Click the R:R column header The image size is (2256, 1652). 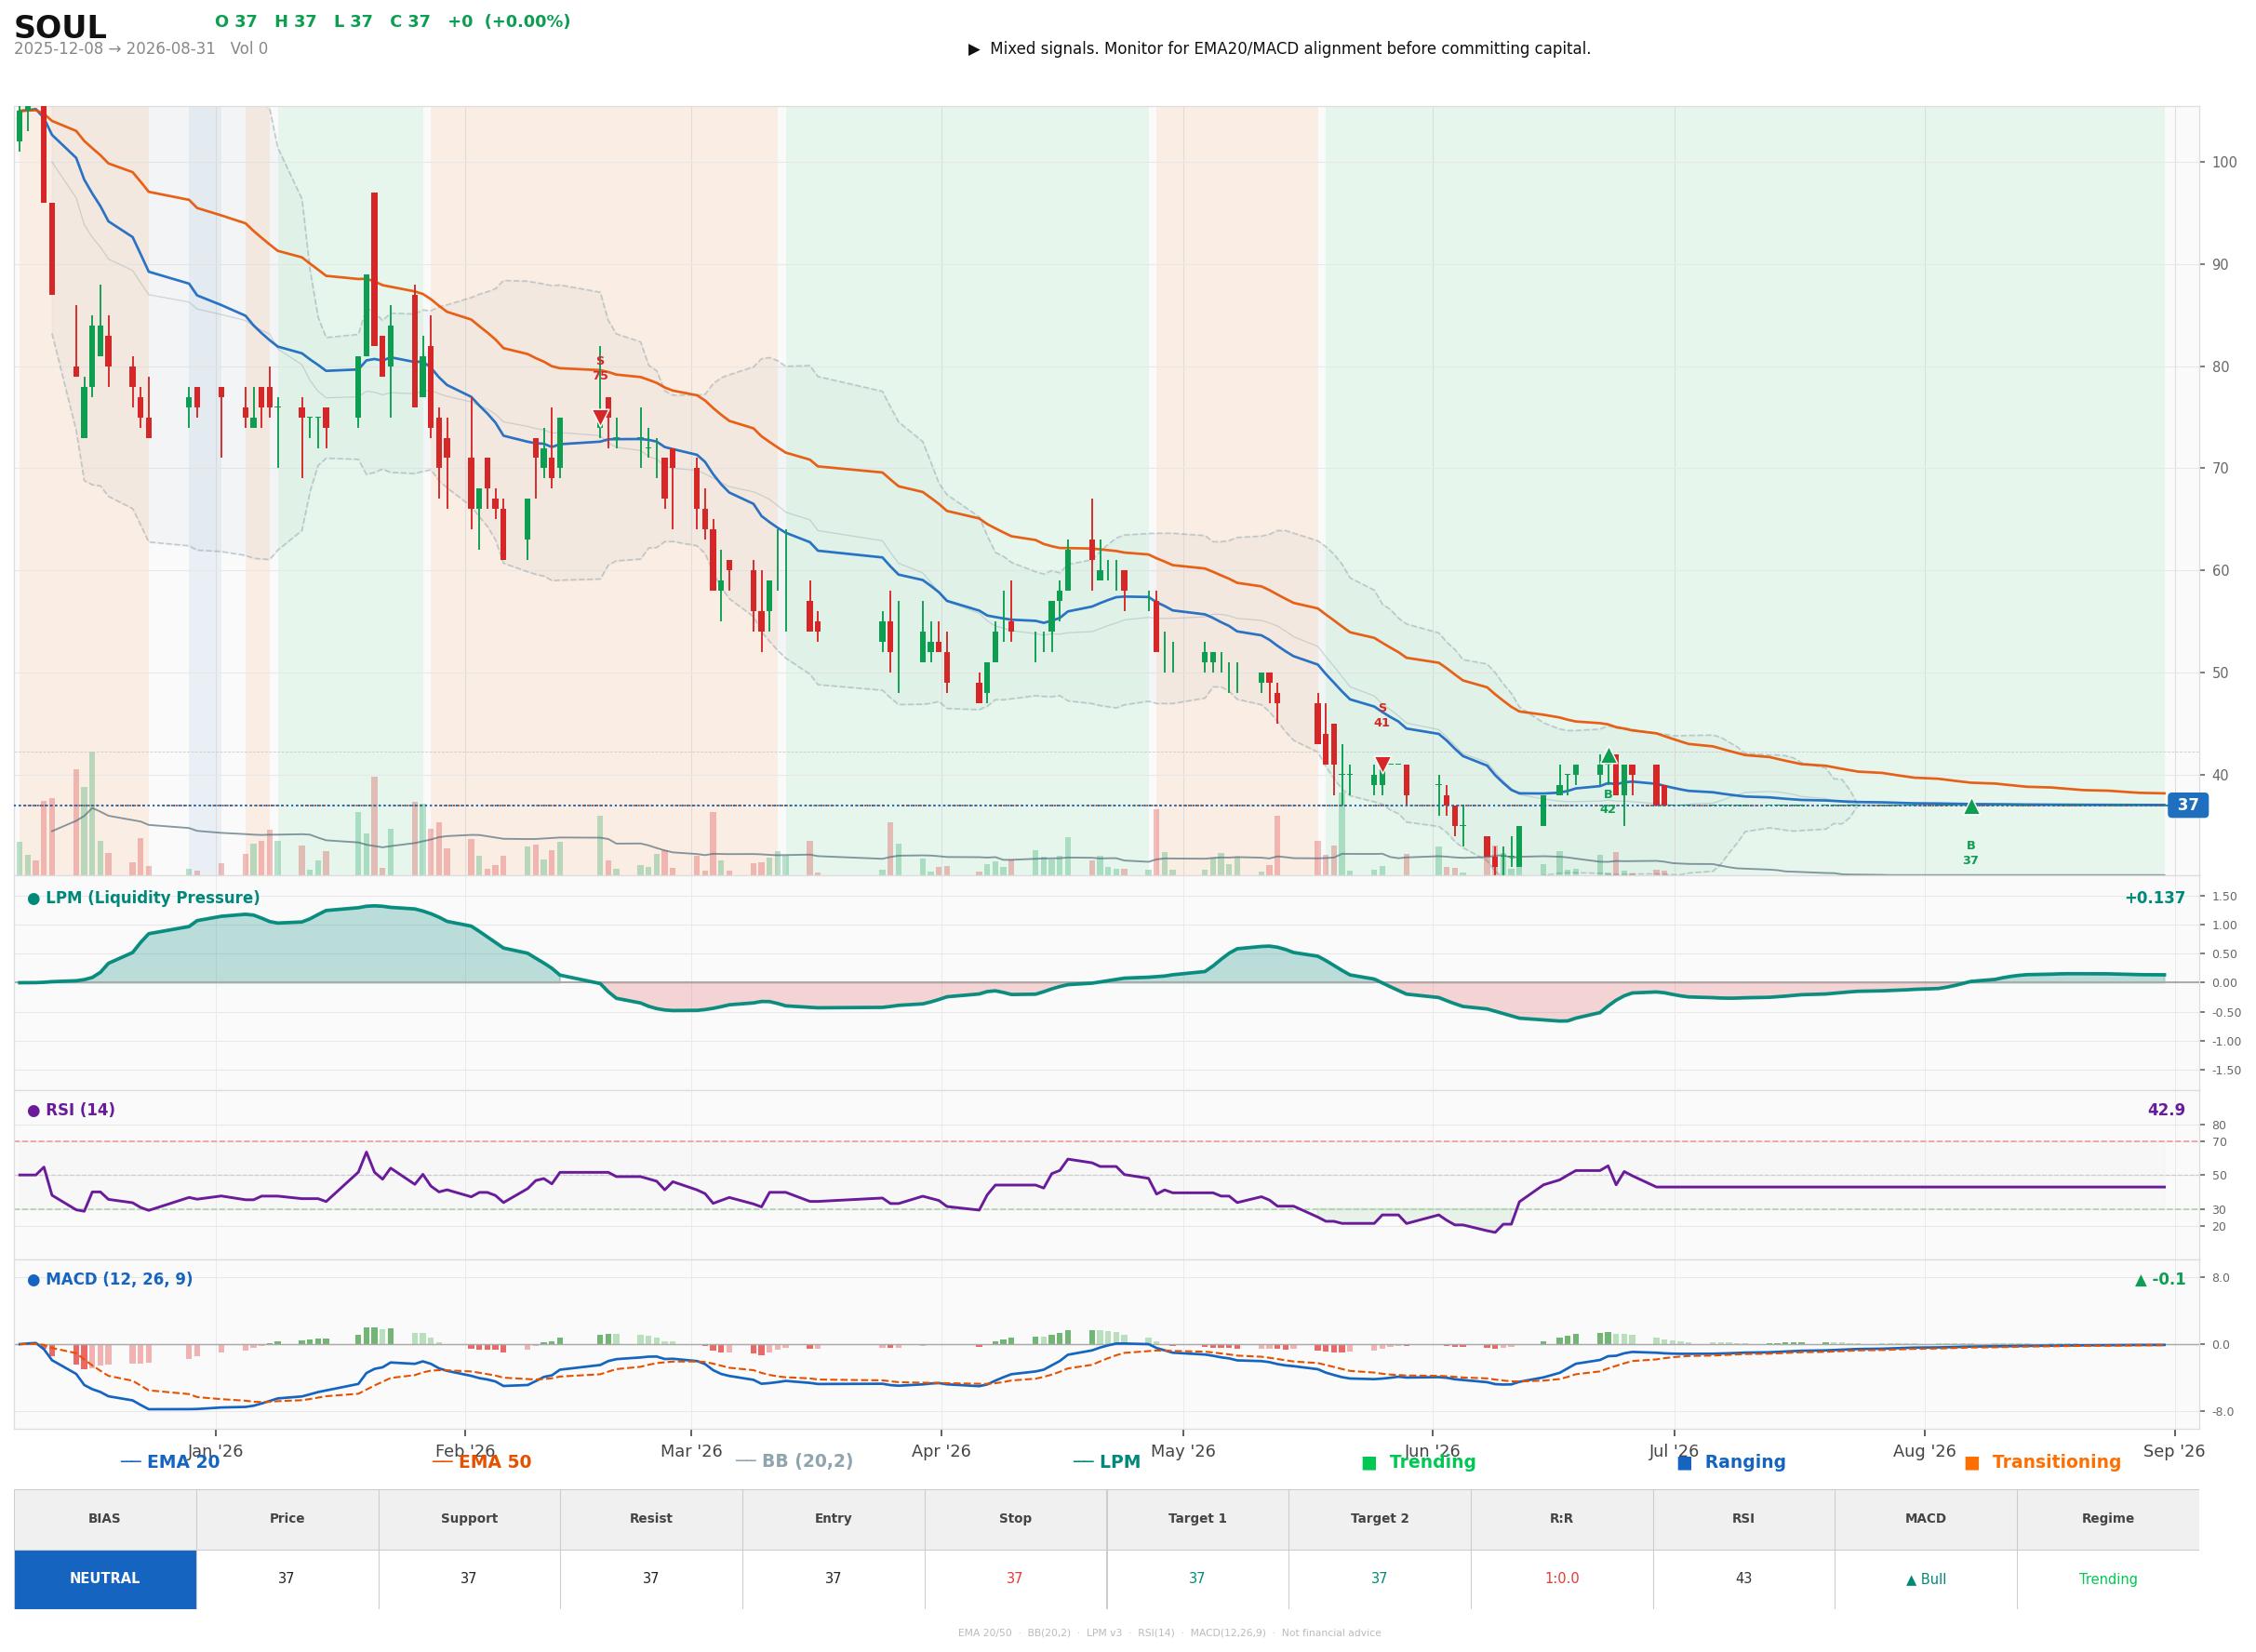(x=1561, y=1519)
